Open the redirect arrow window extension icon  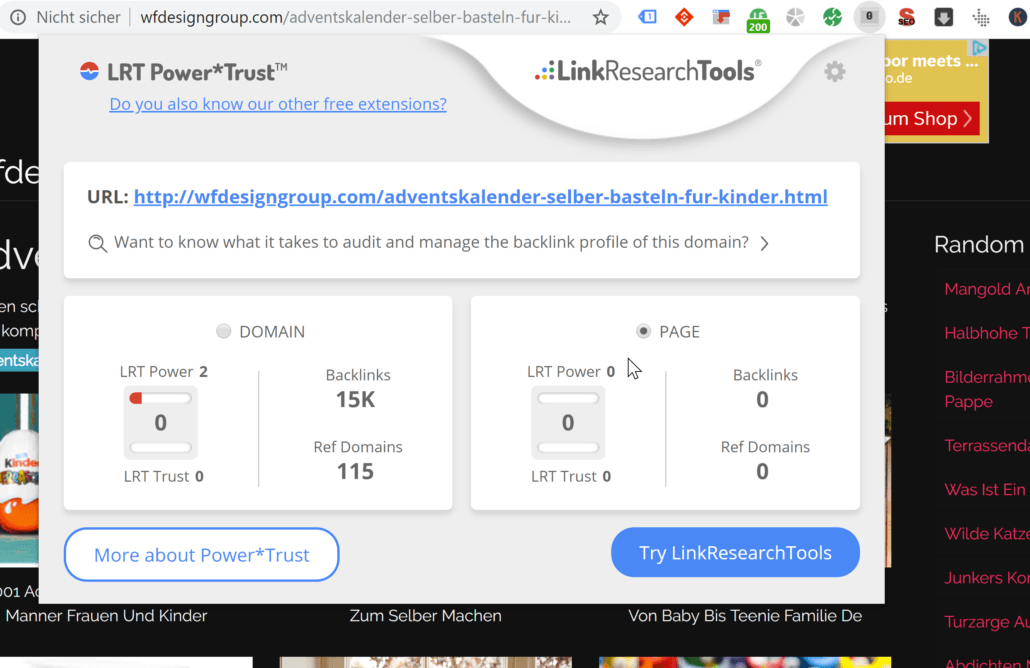coord(721,17)
